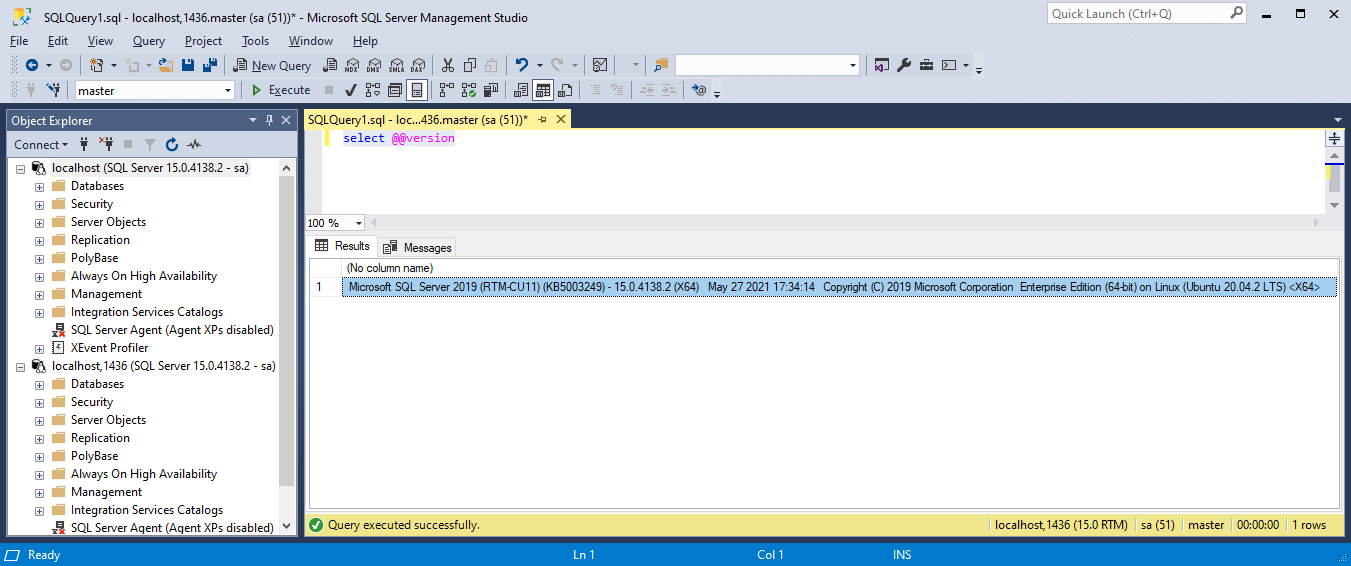The width and height of the screenshot is (1351, 566).
Task: Toggle auto-hide pin on Object Explorer
Action: click(269, 120)
